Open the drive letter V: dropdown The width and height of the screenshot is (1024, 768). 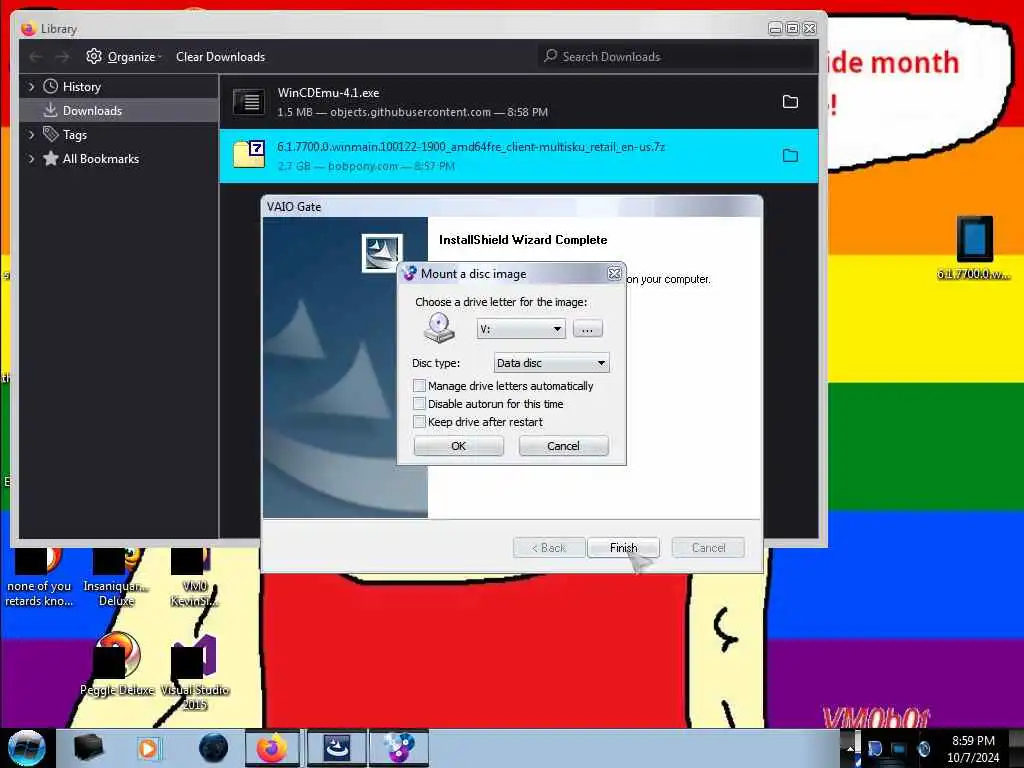coord(520,329)
